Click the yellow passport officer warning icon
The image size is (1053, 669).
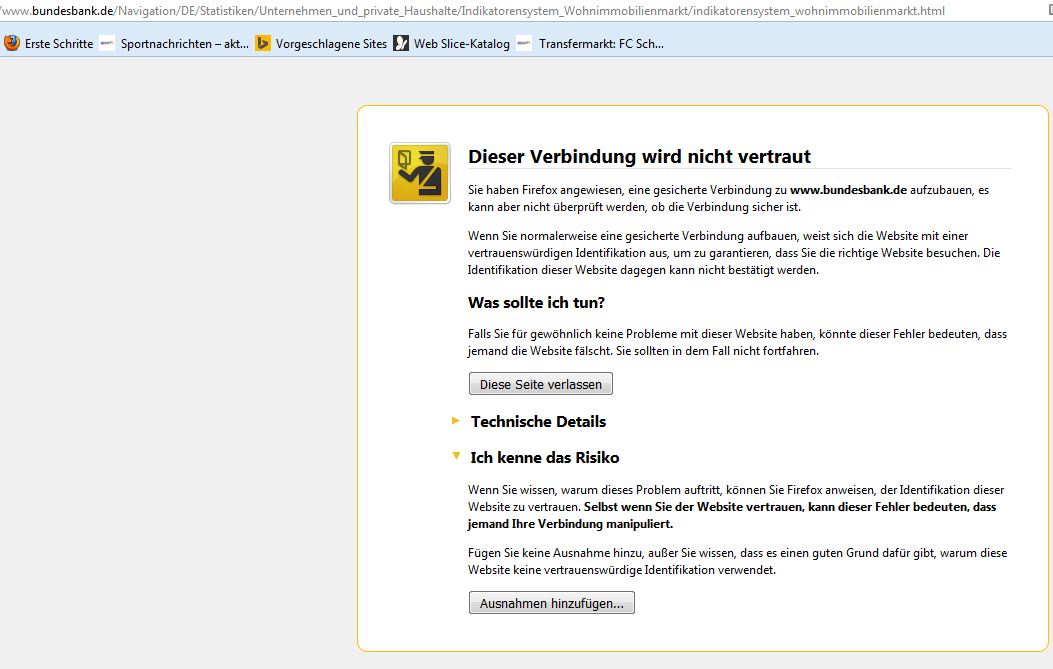[x=420, y=173]
